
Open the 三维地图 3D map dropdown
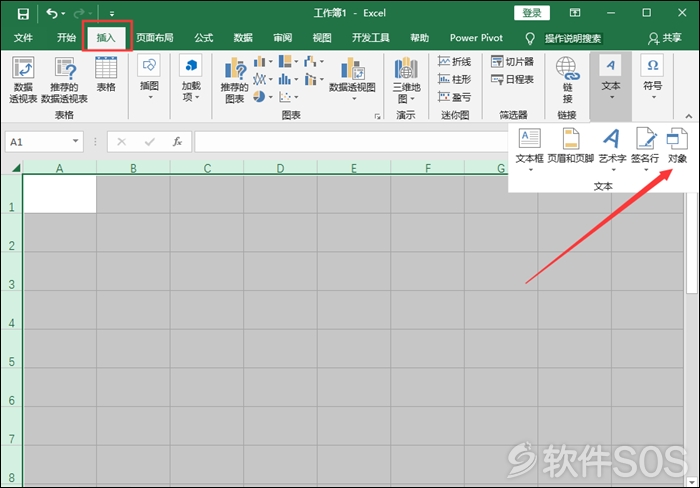coord(406,80)
